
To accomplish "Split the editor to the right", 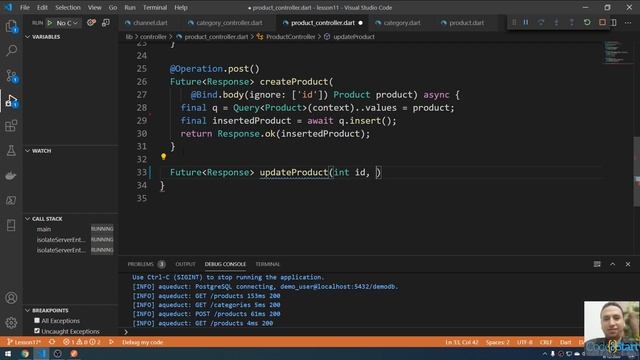I will click(614, 22).
